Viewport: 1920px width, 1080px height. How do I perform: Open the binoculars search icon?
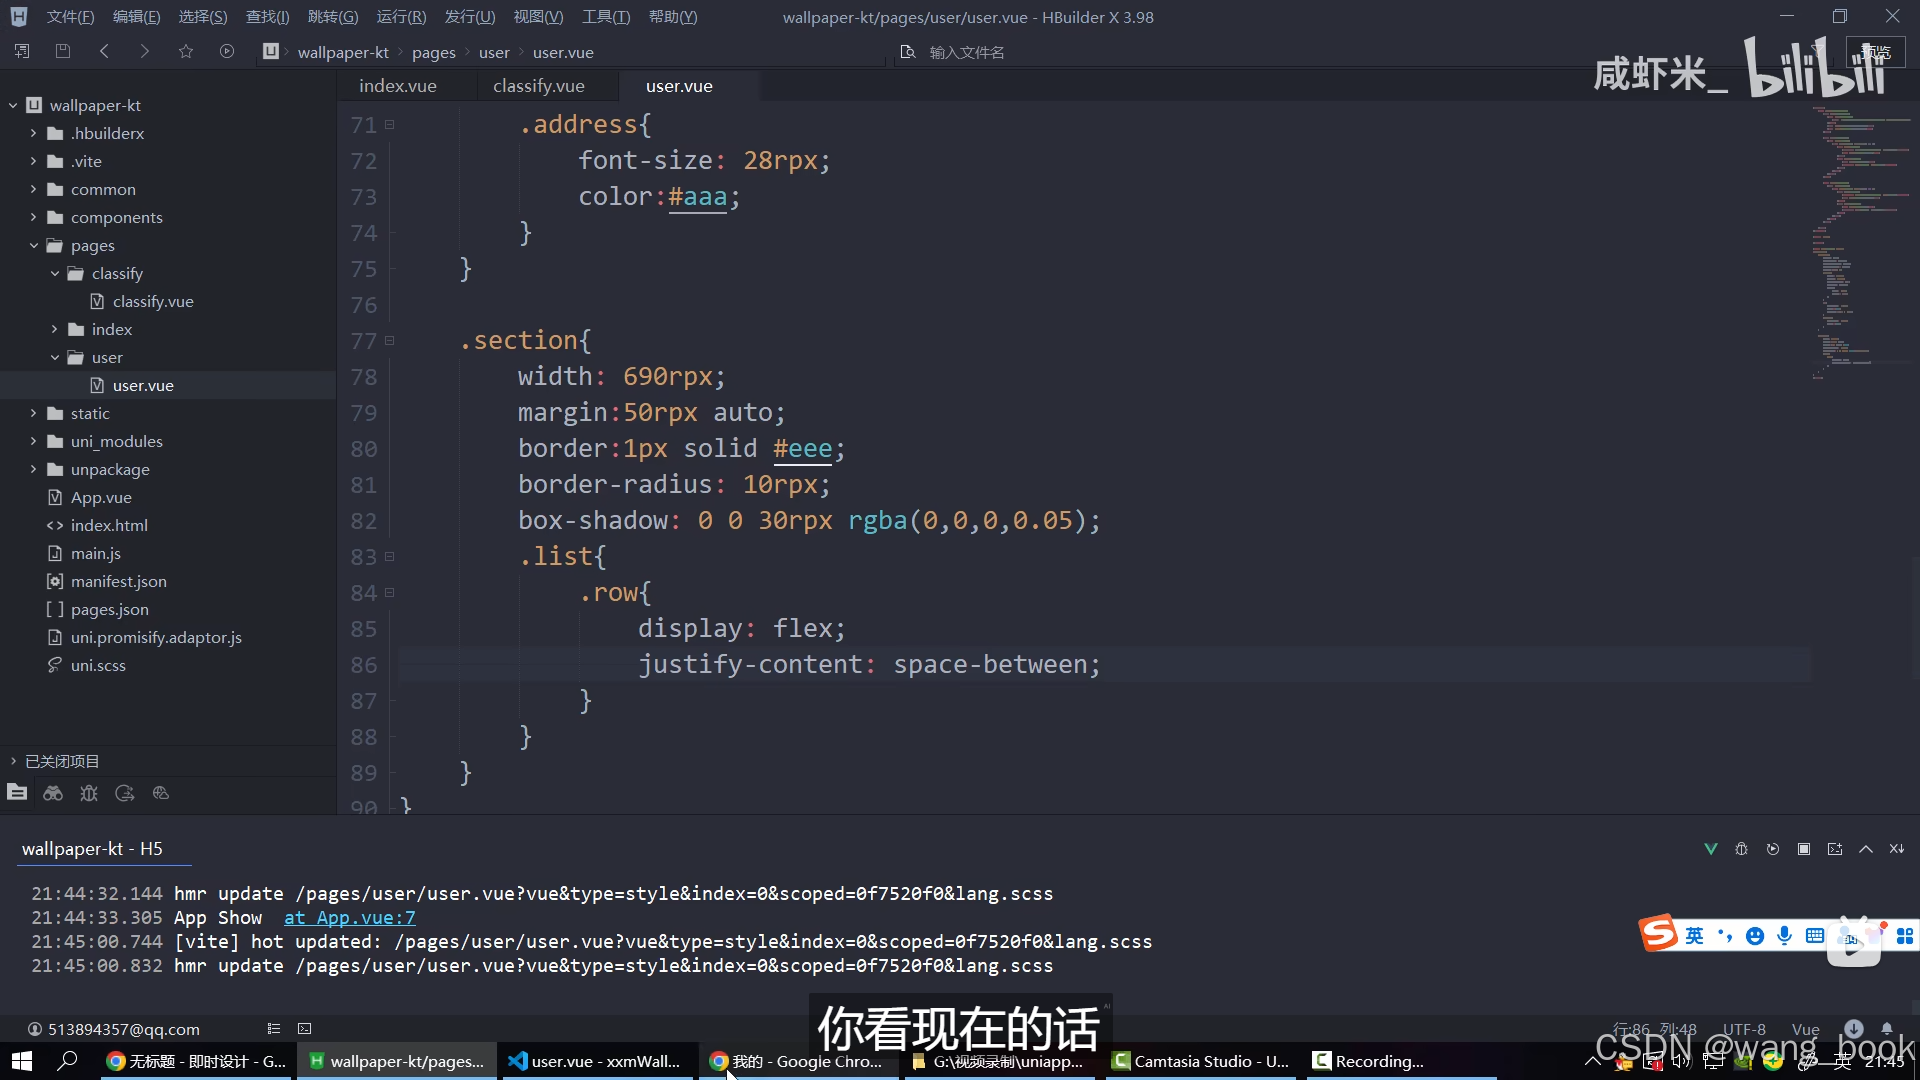pyautogui.click(x=53, y=793)
